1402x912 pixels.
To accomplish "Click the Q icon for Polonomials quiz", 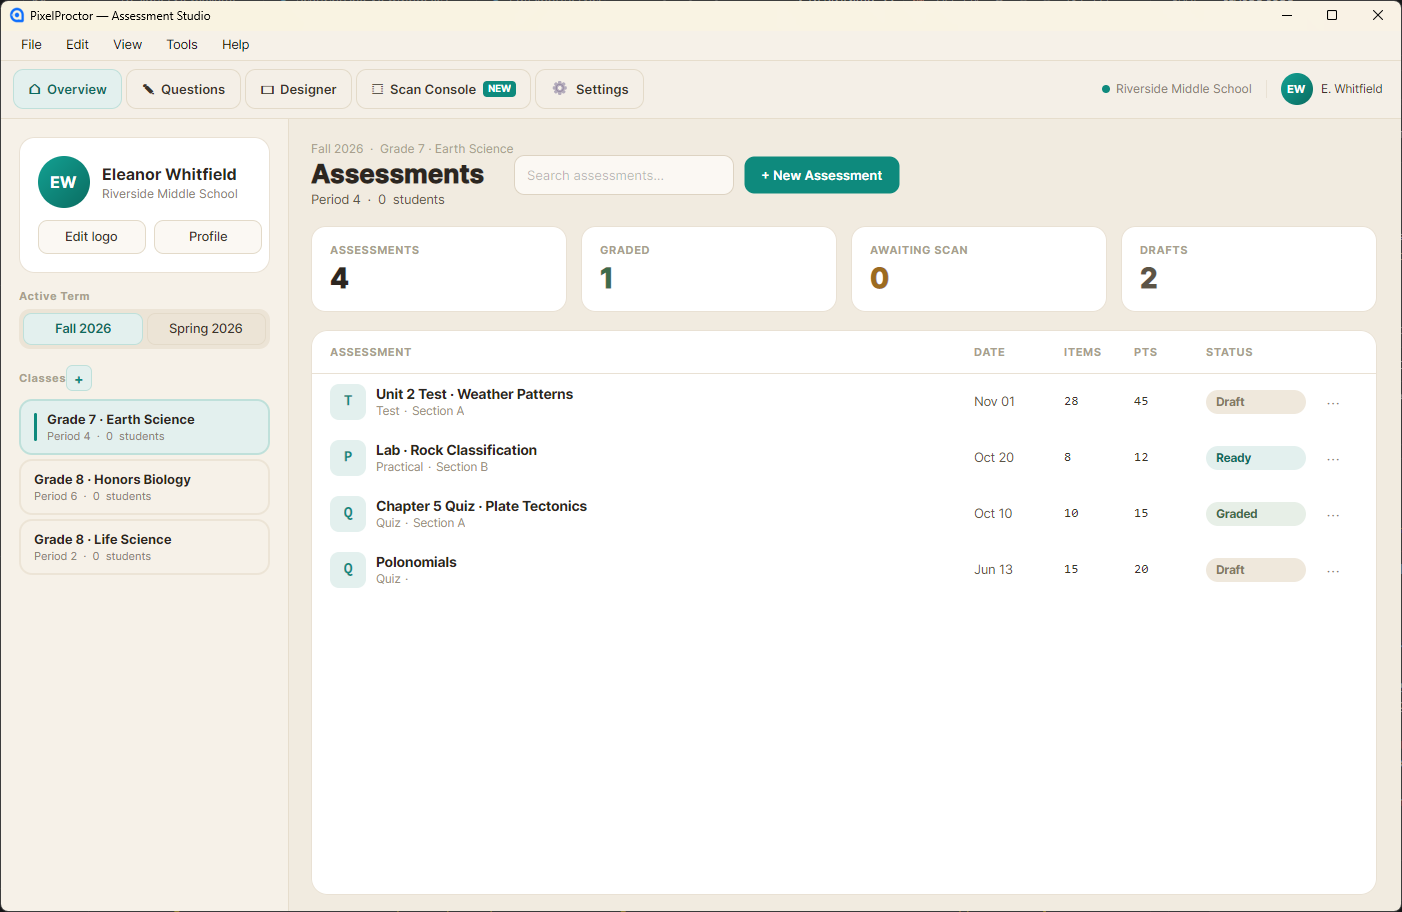I will click(348, 569).
